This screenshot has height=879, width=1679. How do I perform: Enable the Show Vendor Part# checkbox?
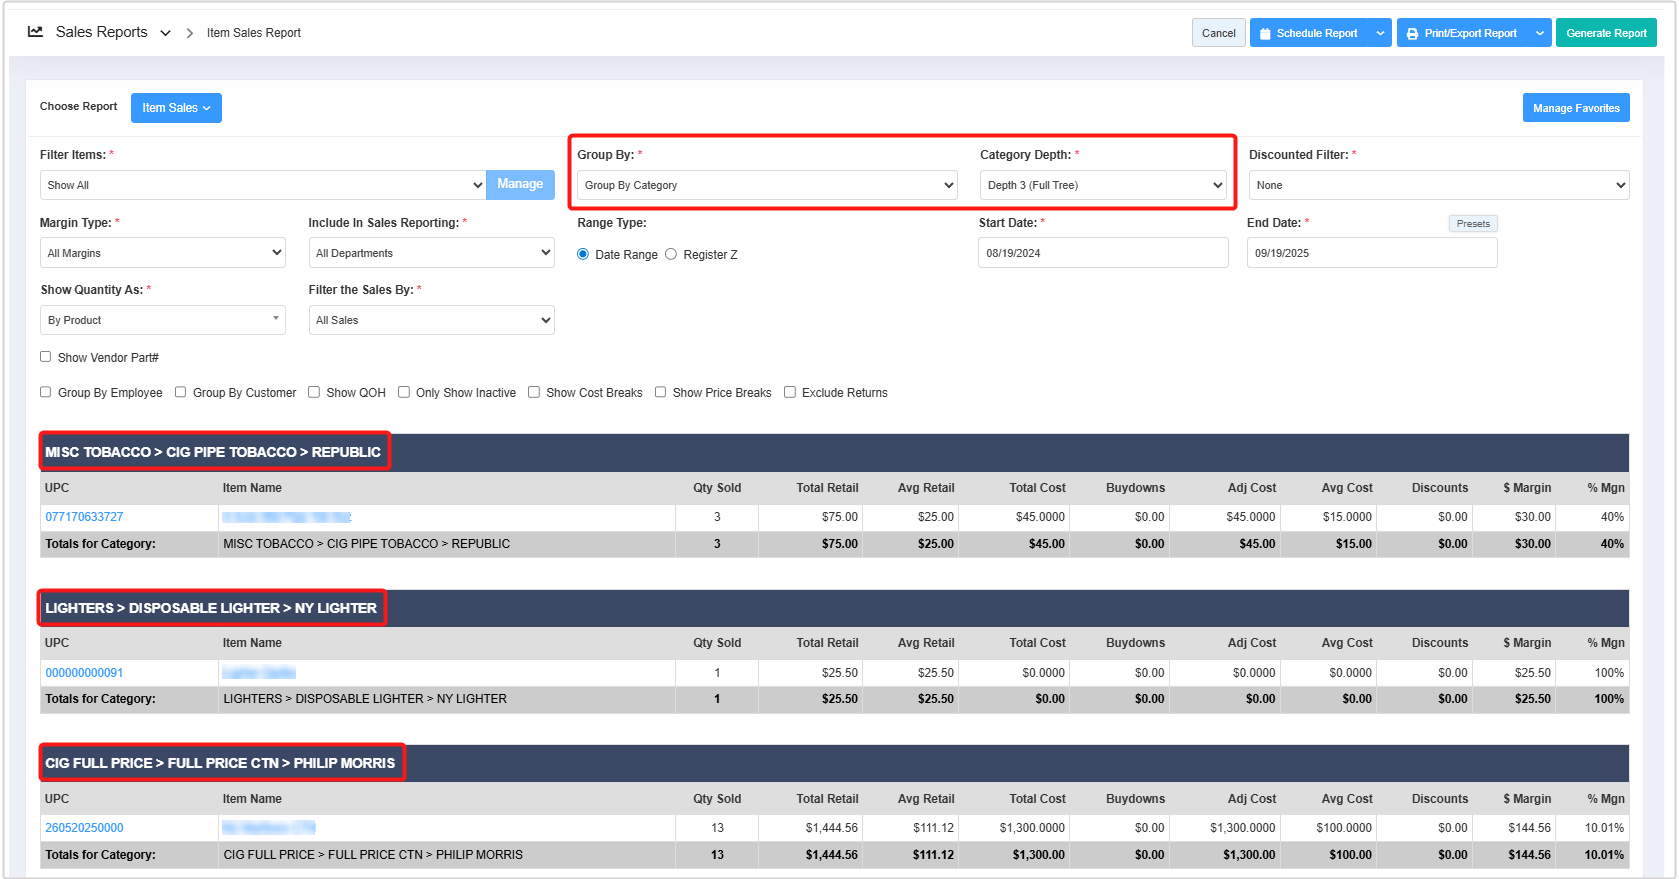tap(46, 357)
